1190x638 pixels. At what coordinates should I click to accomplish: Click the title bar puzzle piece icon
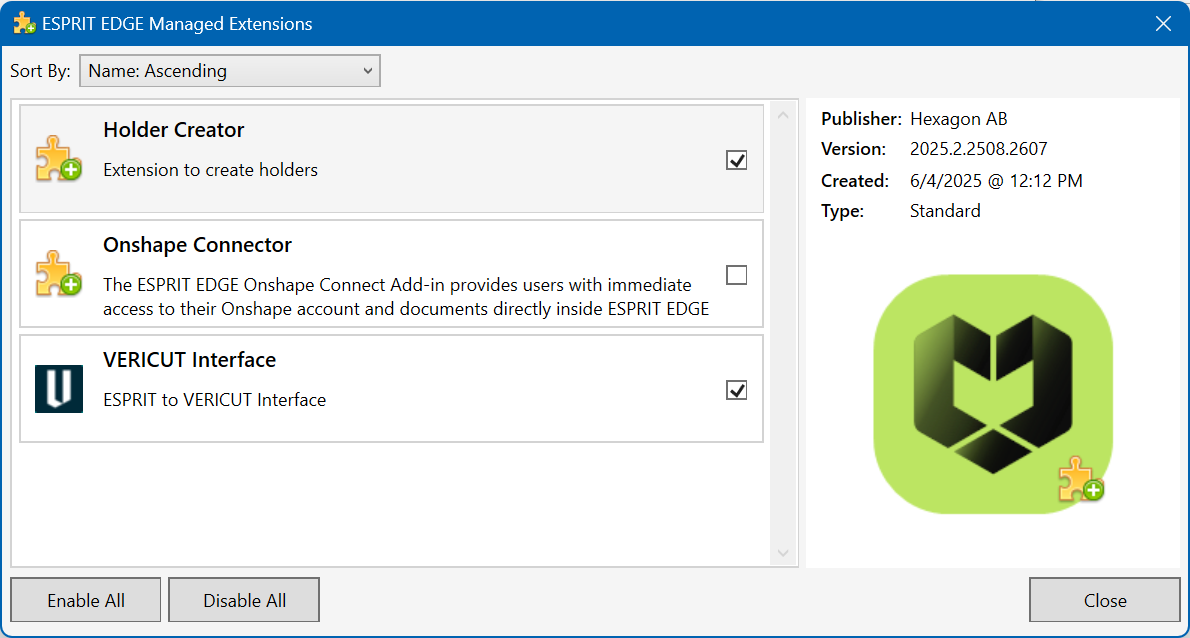(24, 24)
